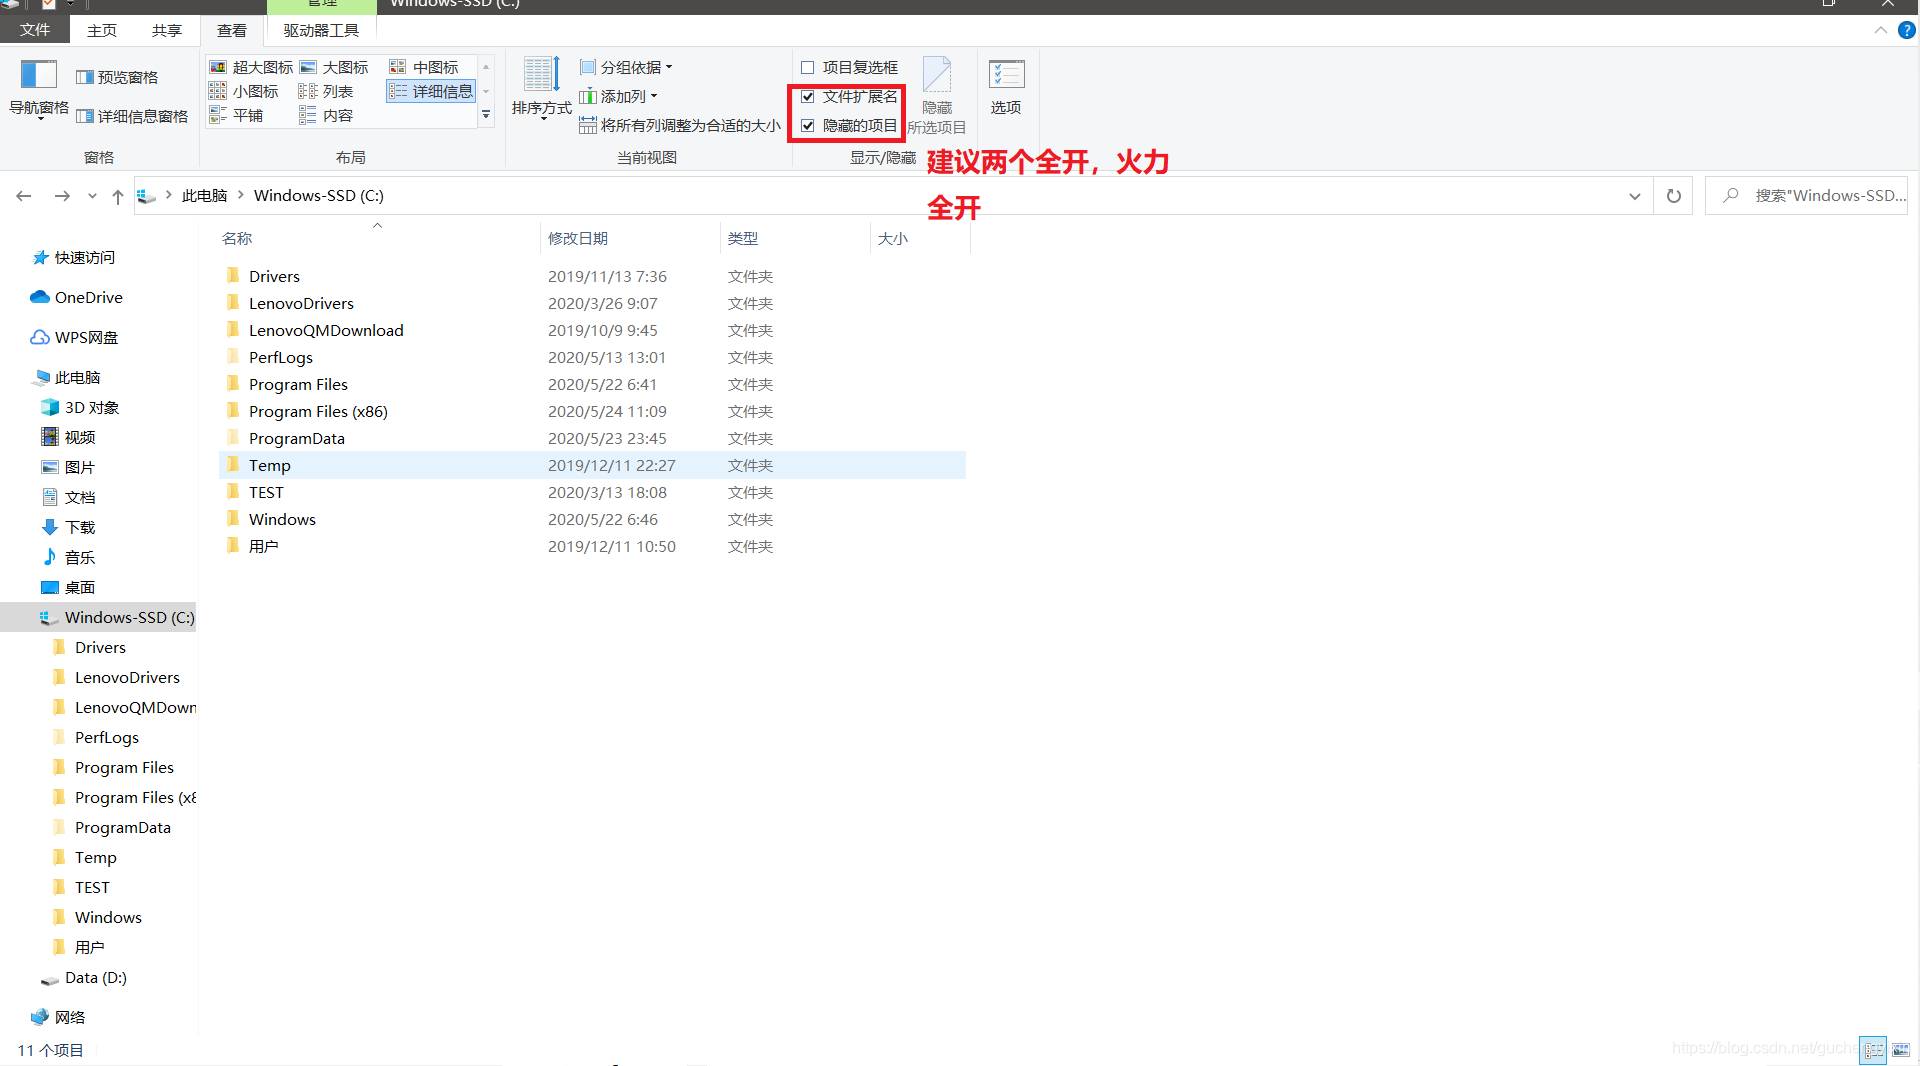Image resolution: width=1920 pixels, height=1066 pixels.
Task: Select the Program Files (x86) folder row
Action: coord(592,411)
